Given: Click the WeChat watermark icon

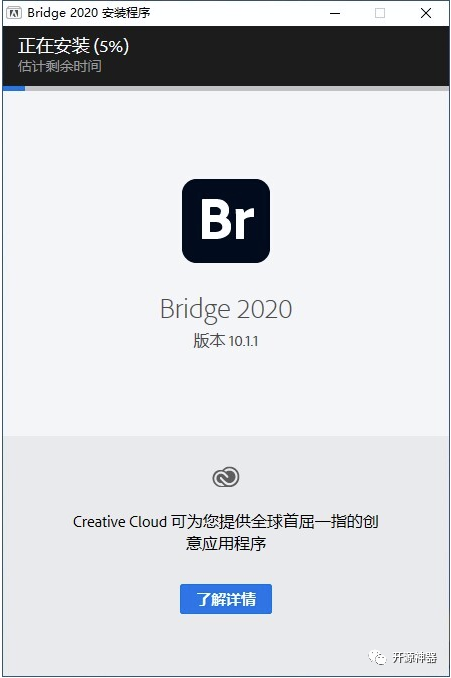Looking at the screenshot, I should click(377, 657).
